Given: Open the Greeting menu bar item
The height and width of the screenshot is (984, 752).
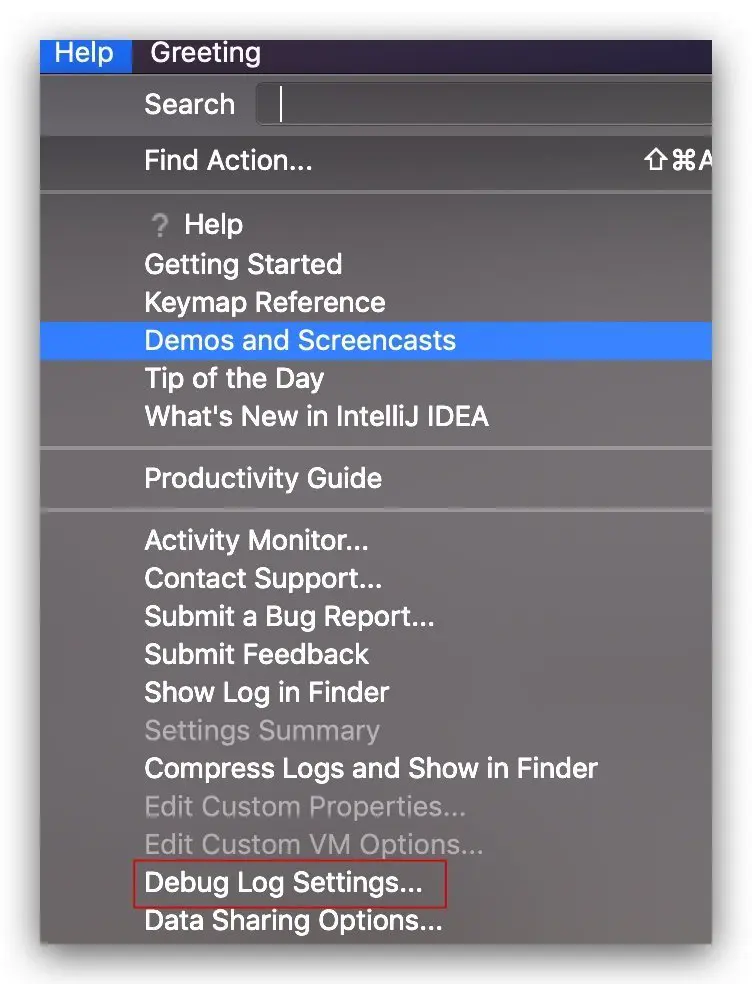Looking at the screenshot, I should 205,54.
